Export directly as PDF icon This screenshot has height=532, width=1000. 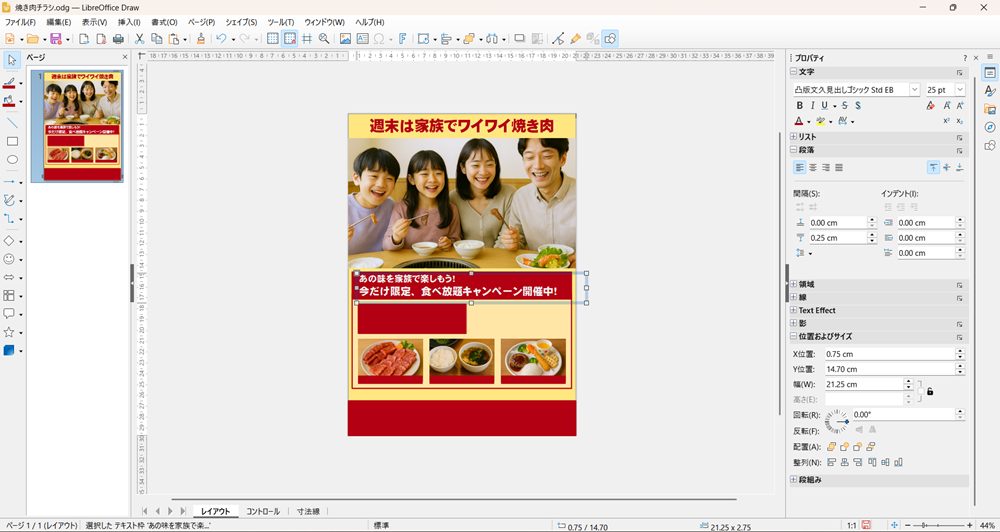(101, 39)
